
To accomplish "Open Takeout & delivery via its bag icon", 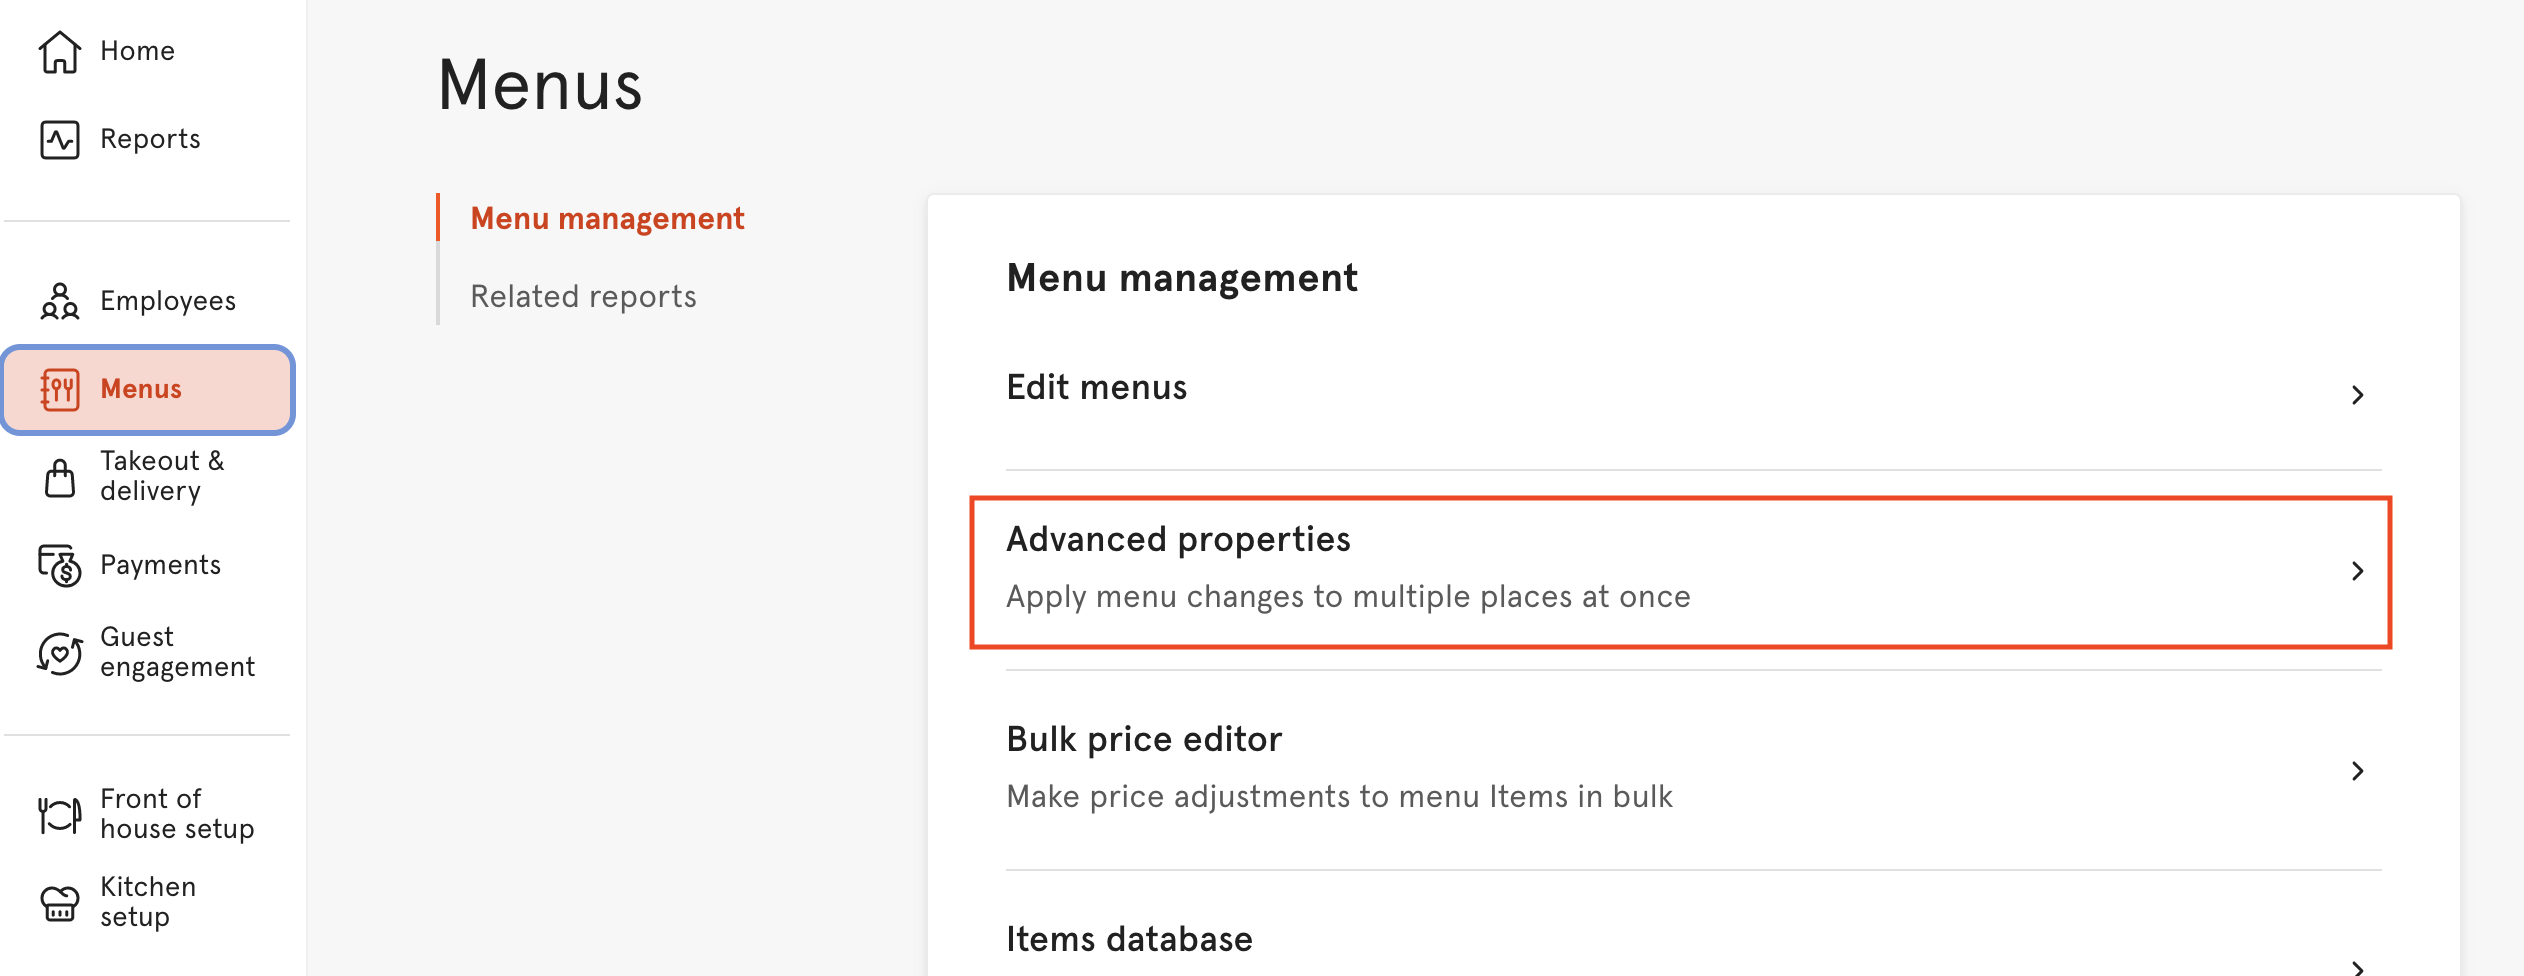I will [x=58, y=475].
